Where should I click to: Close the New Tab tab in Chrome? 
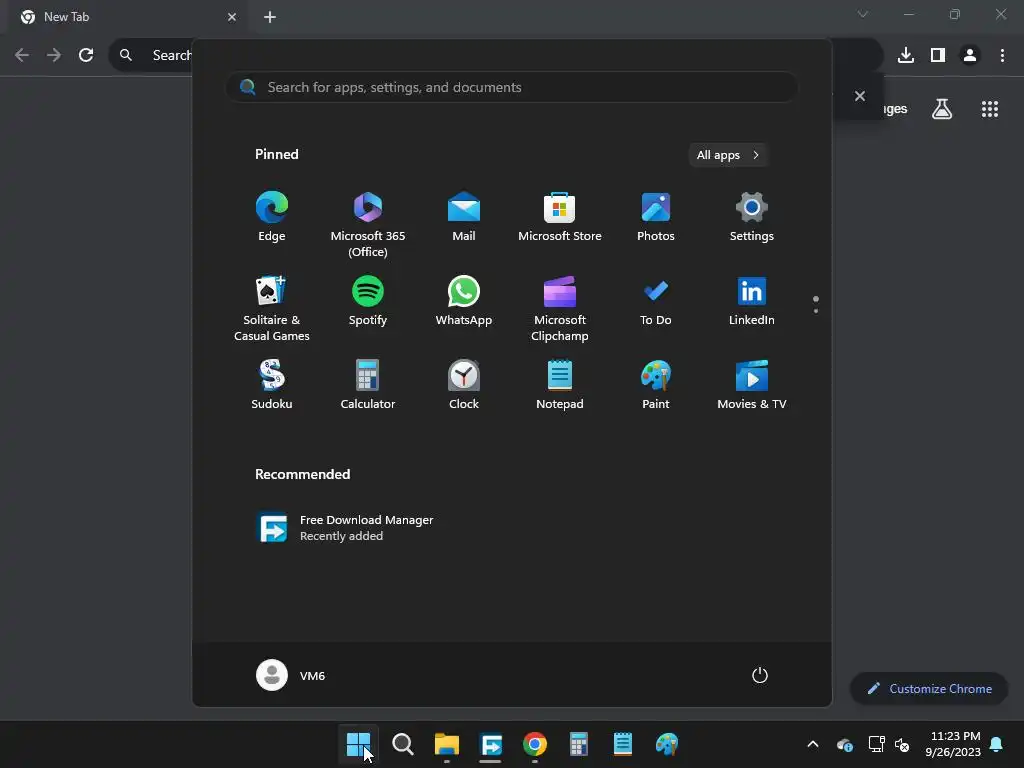tap(232, 17)
